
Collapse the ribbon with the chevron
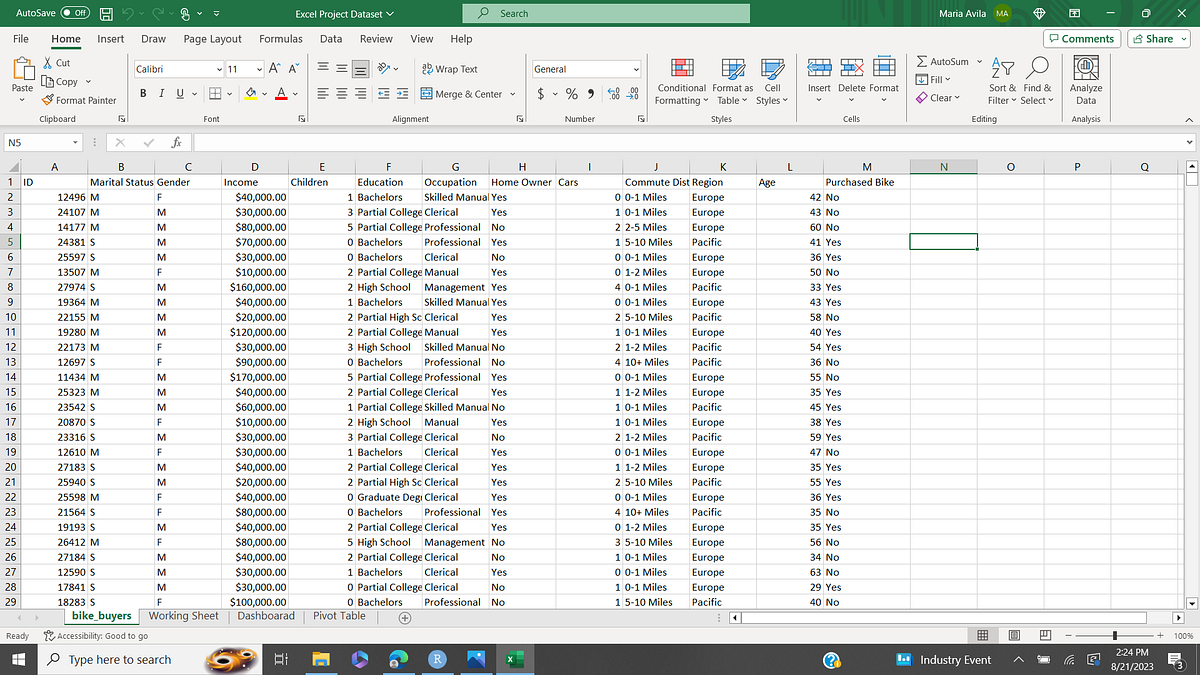point(1189,119)
